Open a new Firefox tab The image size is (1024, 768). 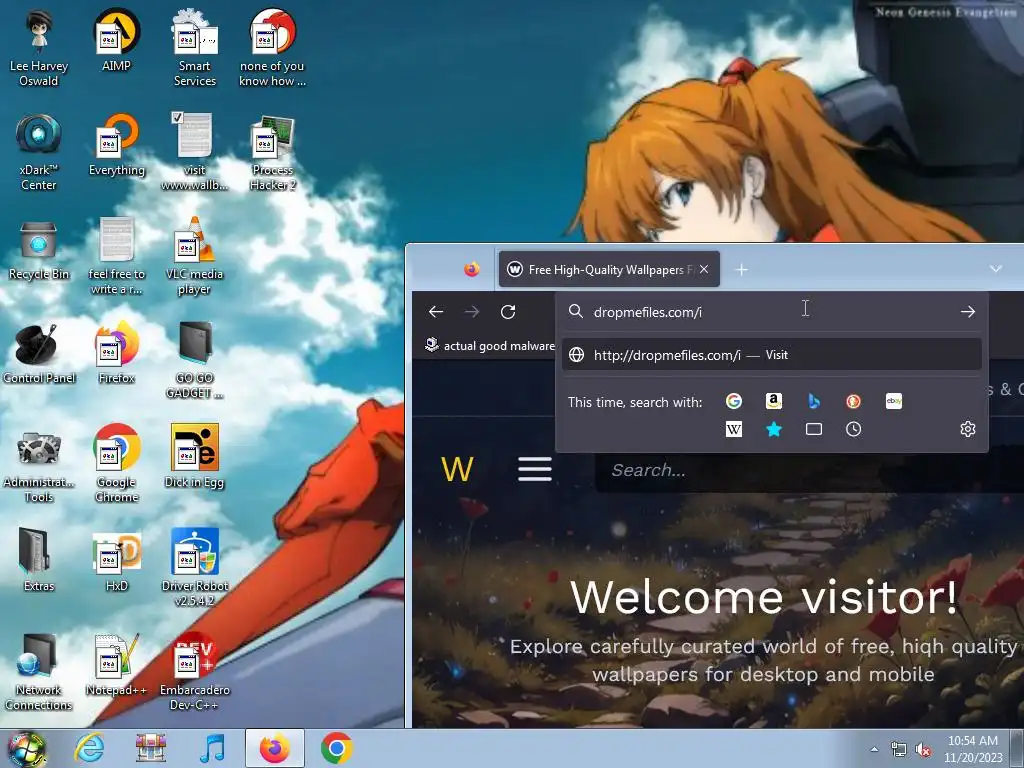741,269
